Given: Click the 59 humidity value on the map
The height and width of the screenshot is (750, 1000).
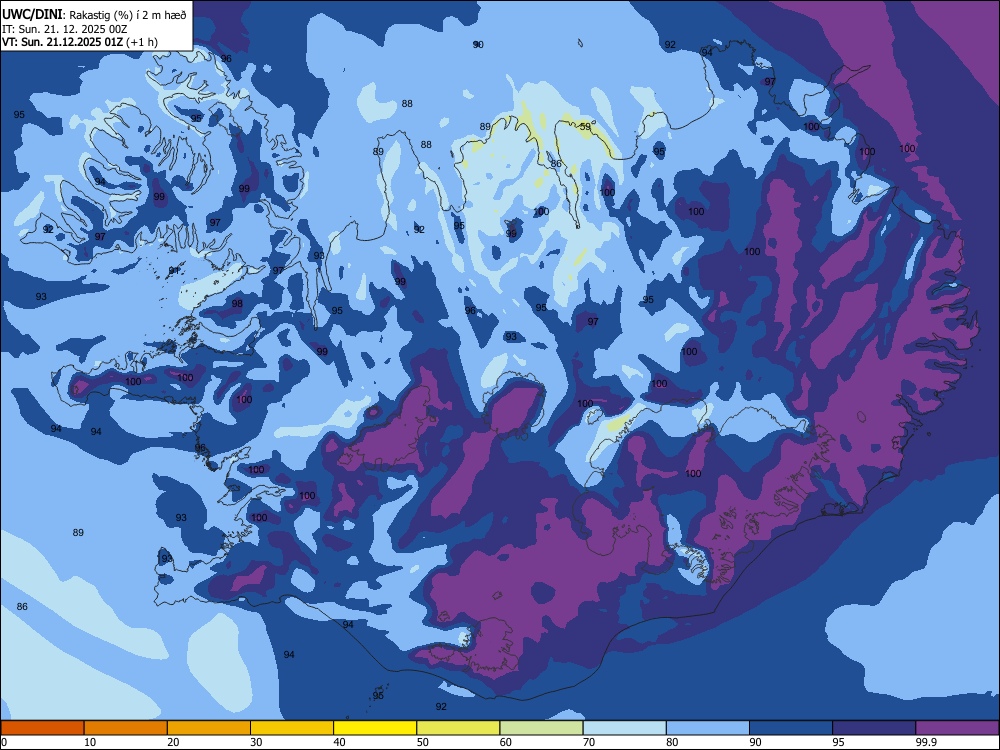Looking at the screenshot, I should [585, 127].
